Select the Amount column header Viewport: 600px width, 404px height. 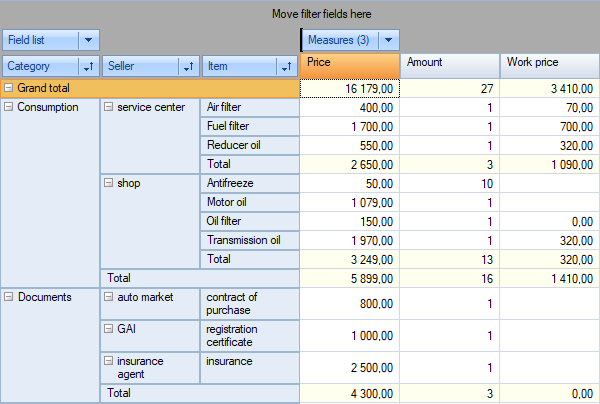coord(450,64)
